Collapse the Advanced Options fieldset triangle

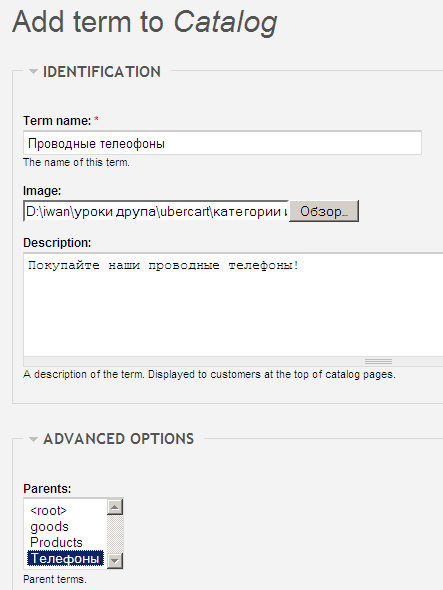point(33,439)
